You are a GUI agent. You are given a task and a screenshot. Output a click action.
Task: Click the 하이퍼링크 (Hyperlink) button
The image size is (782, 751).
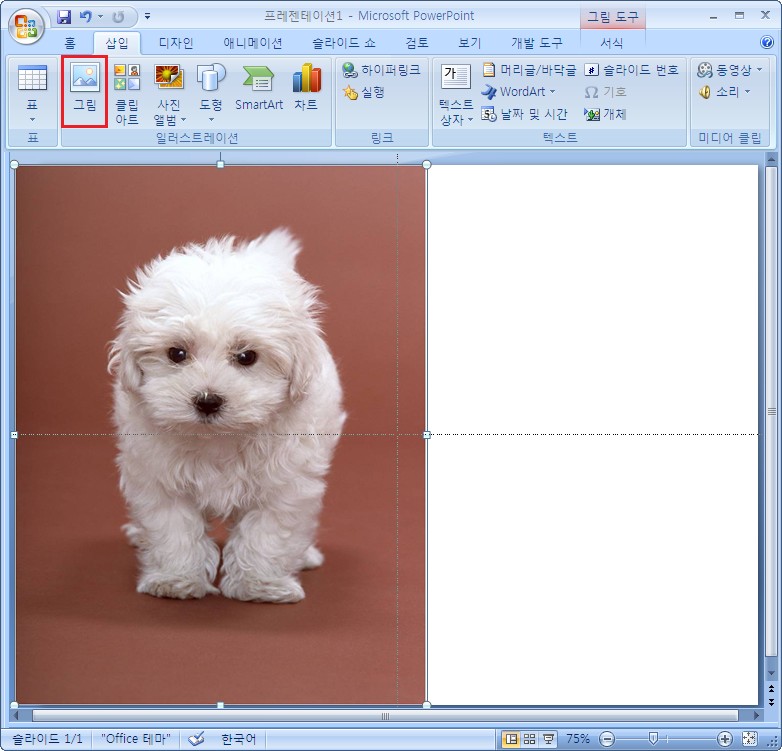click(x=381, y=70)
